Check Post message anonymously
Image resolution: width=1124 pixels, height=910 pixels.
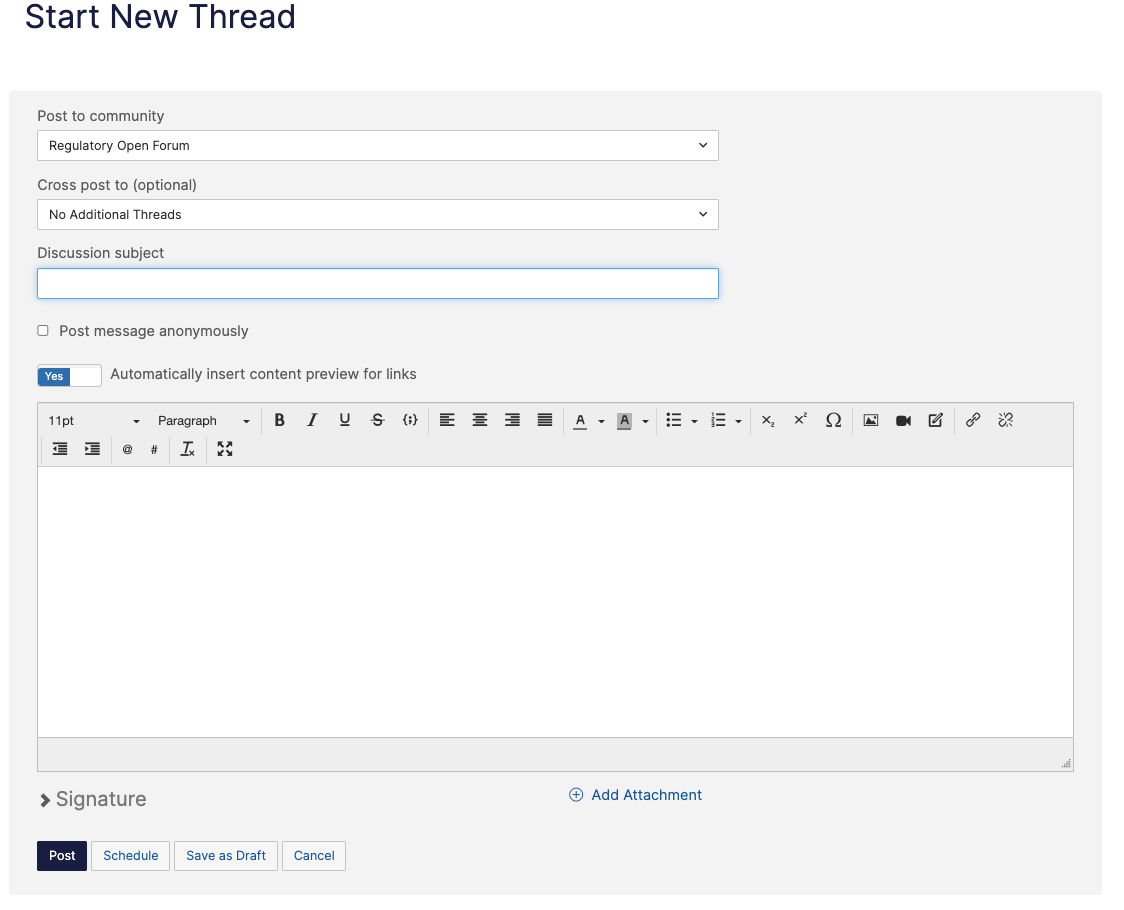coord(43,331)
